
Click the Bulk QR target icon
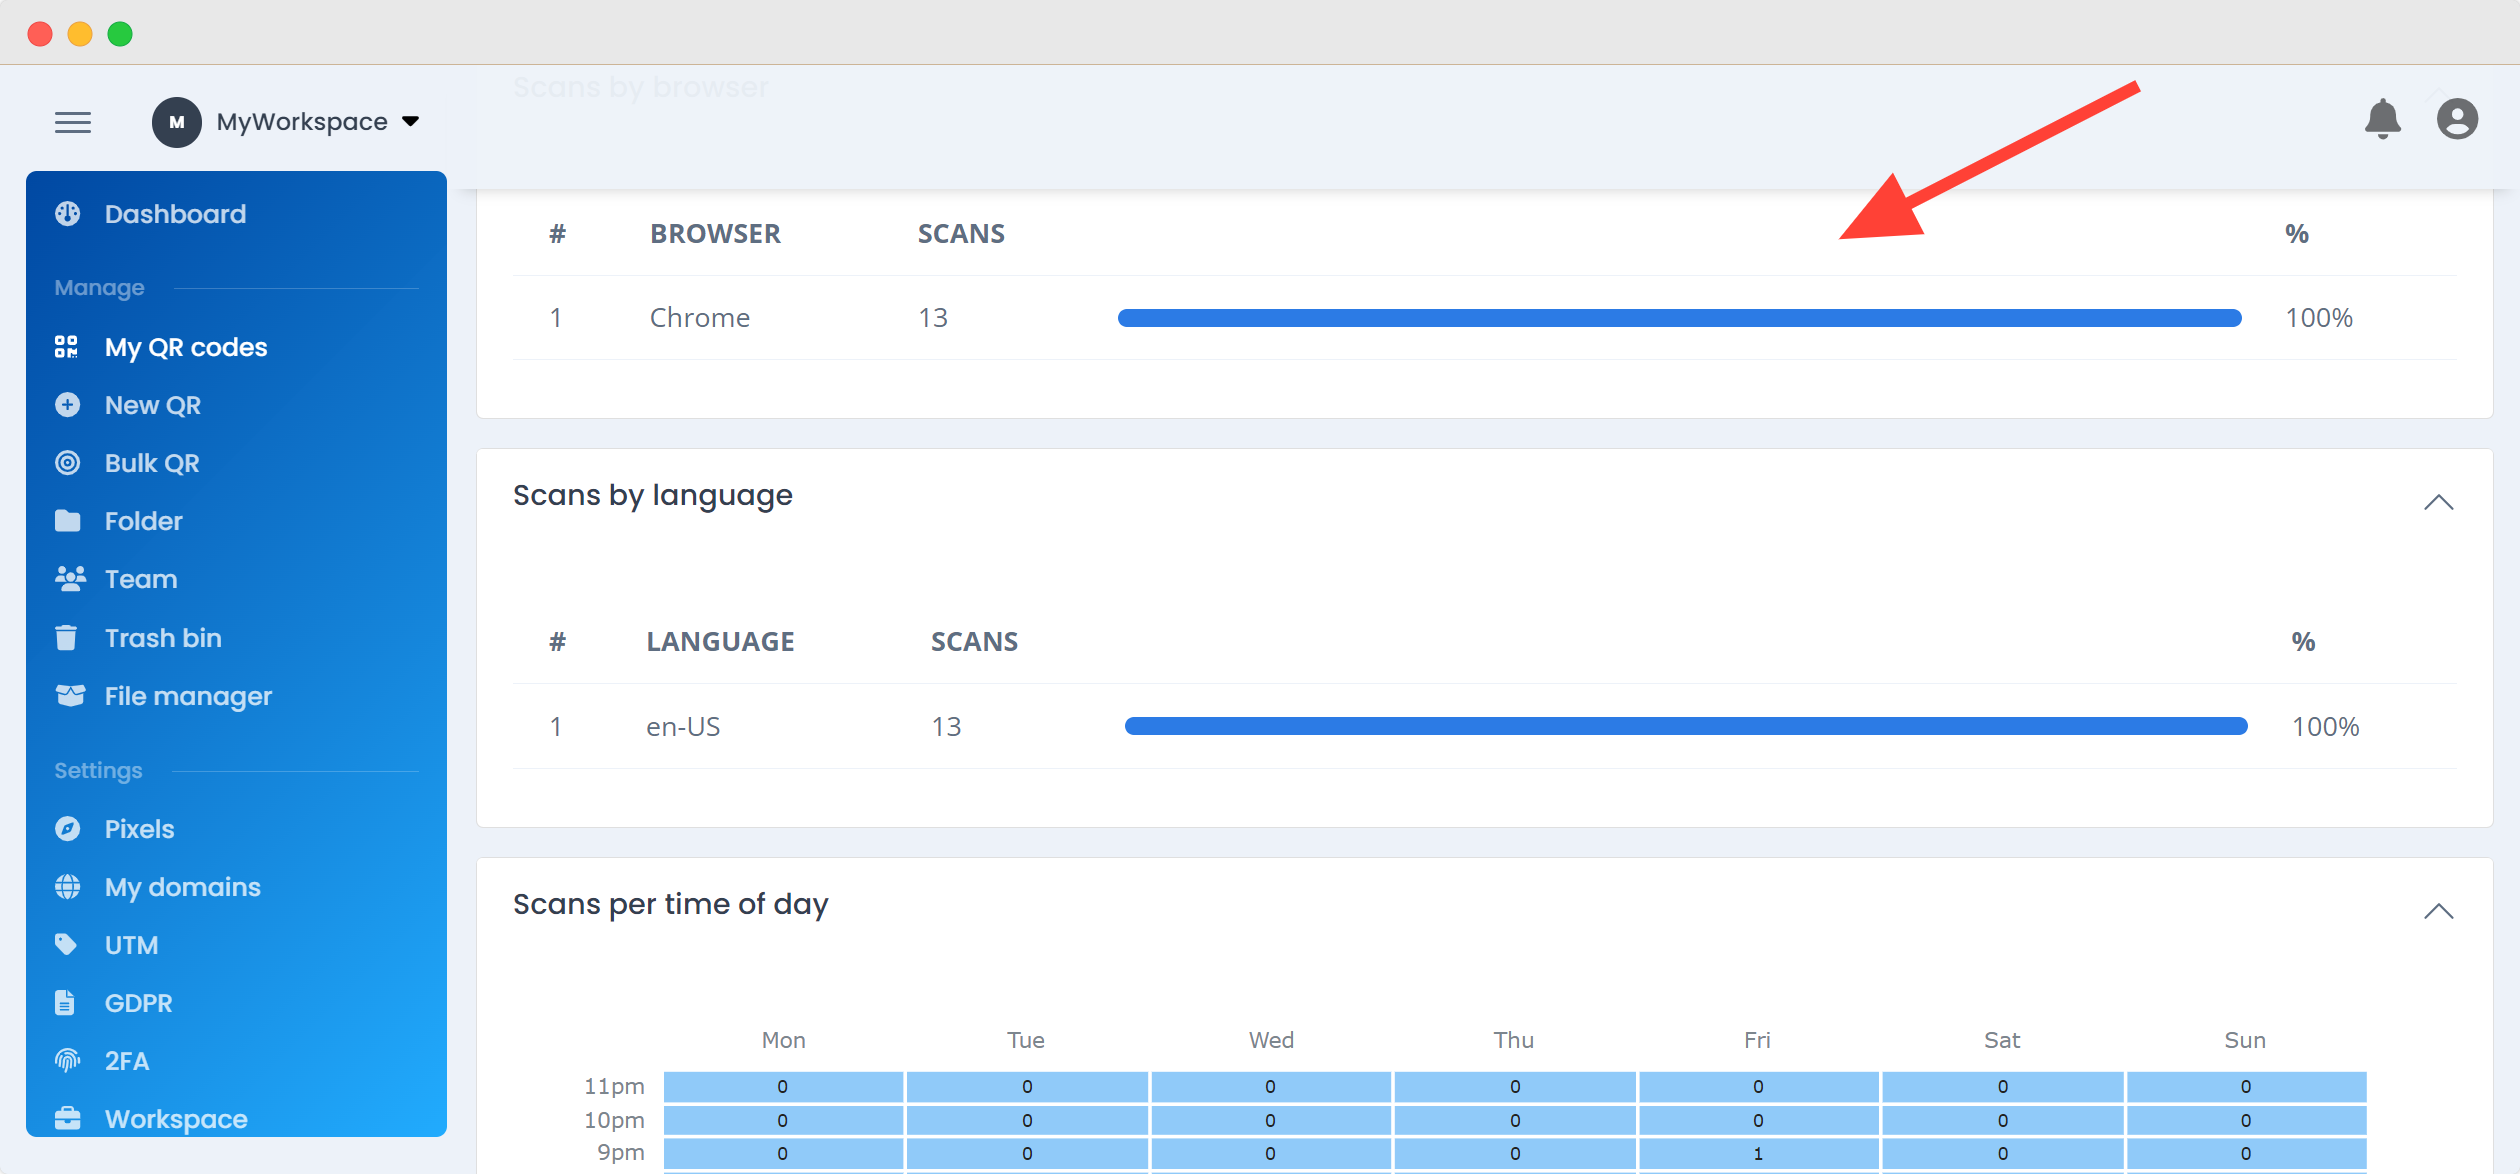pos(68,463)
